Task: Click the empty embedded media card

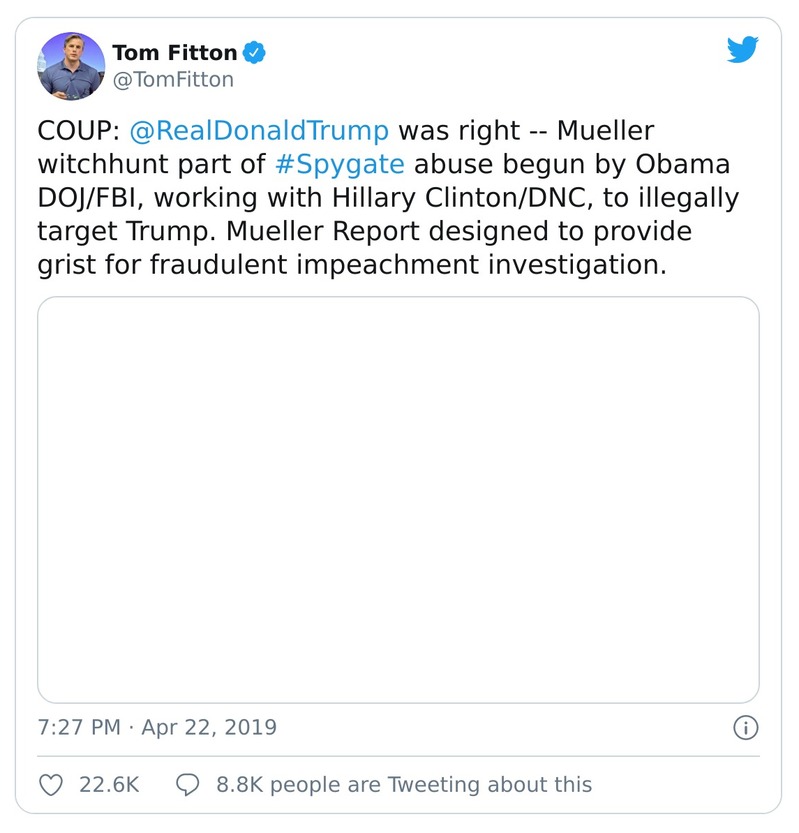Action: point(398,499)
